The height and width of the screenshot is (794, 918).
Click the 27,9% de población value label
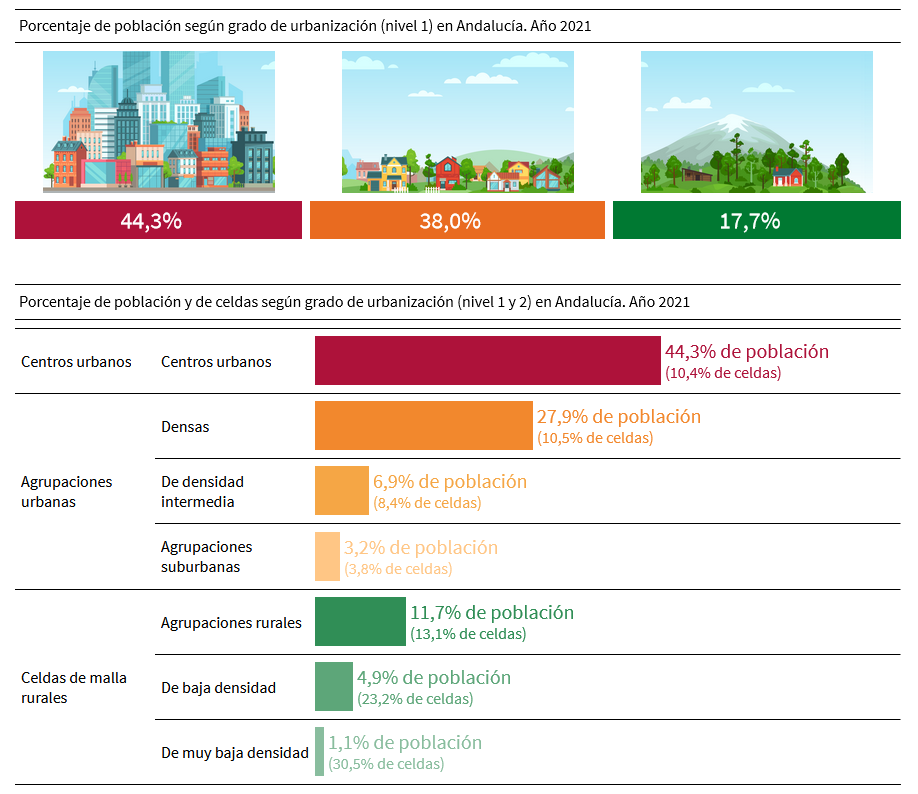point(619,416)
